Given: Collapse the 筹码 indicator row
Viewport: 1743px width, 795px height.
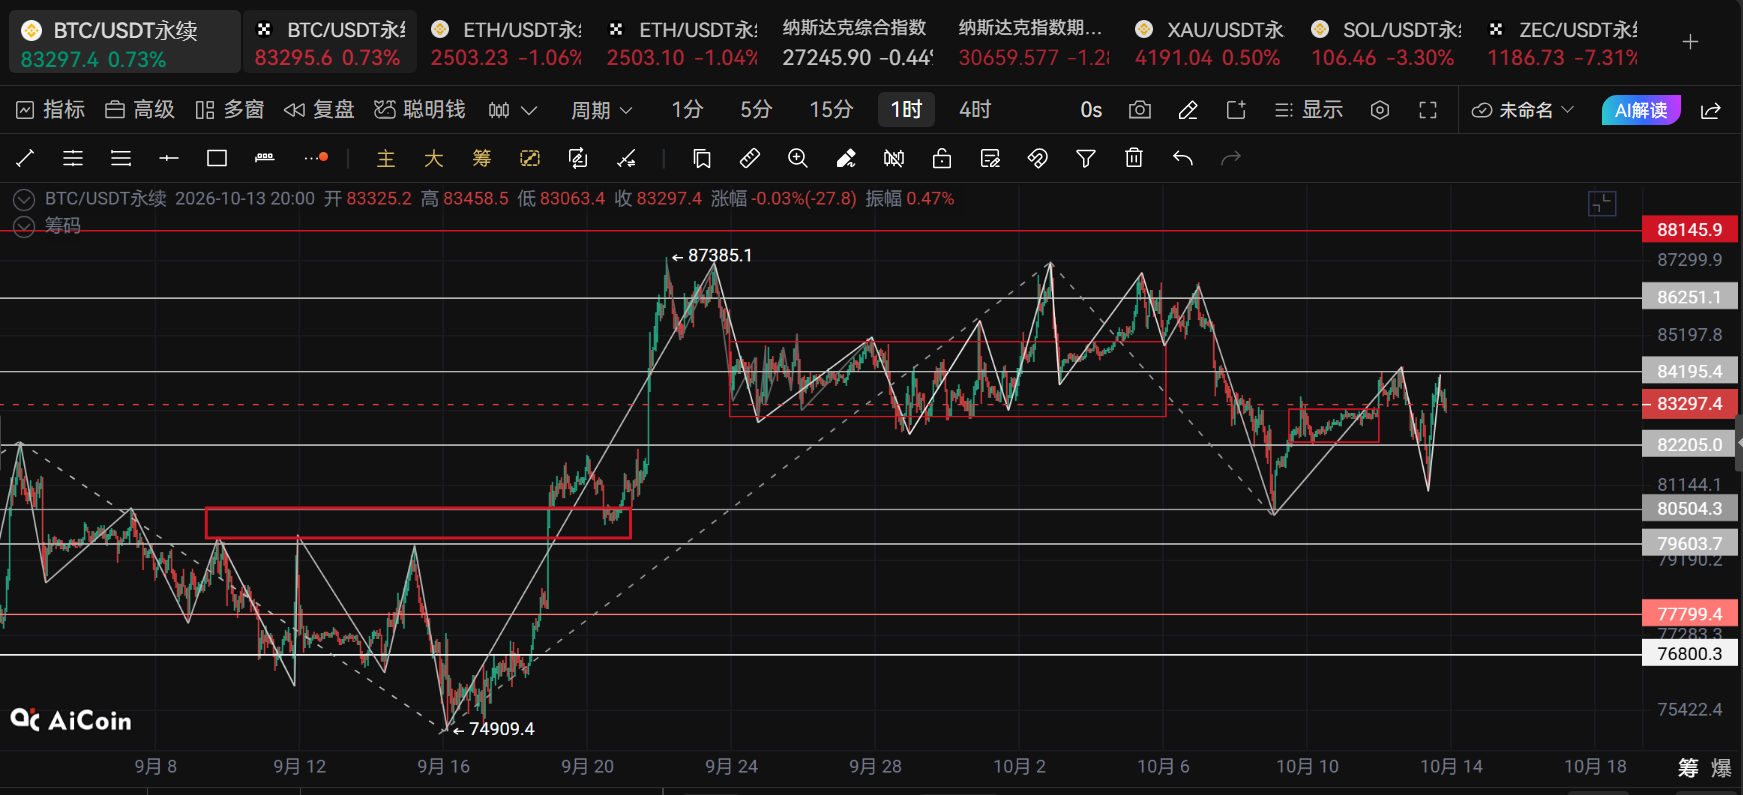Looking at the screenshot, I should click(24, 227).
